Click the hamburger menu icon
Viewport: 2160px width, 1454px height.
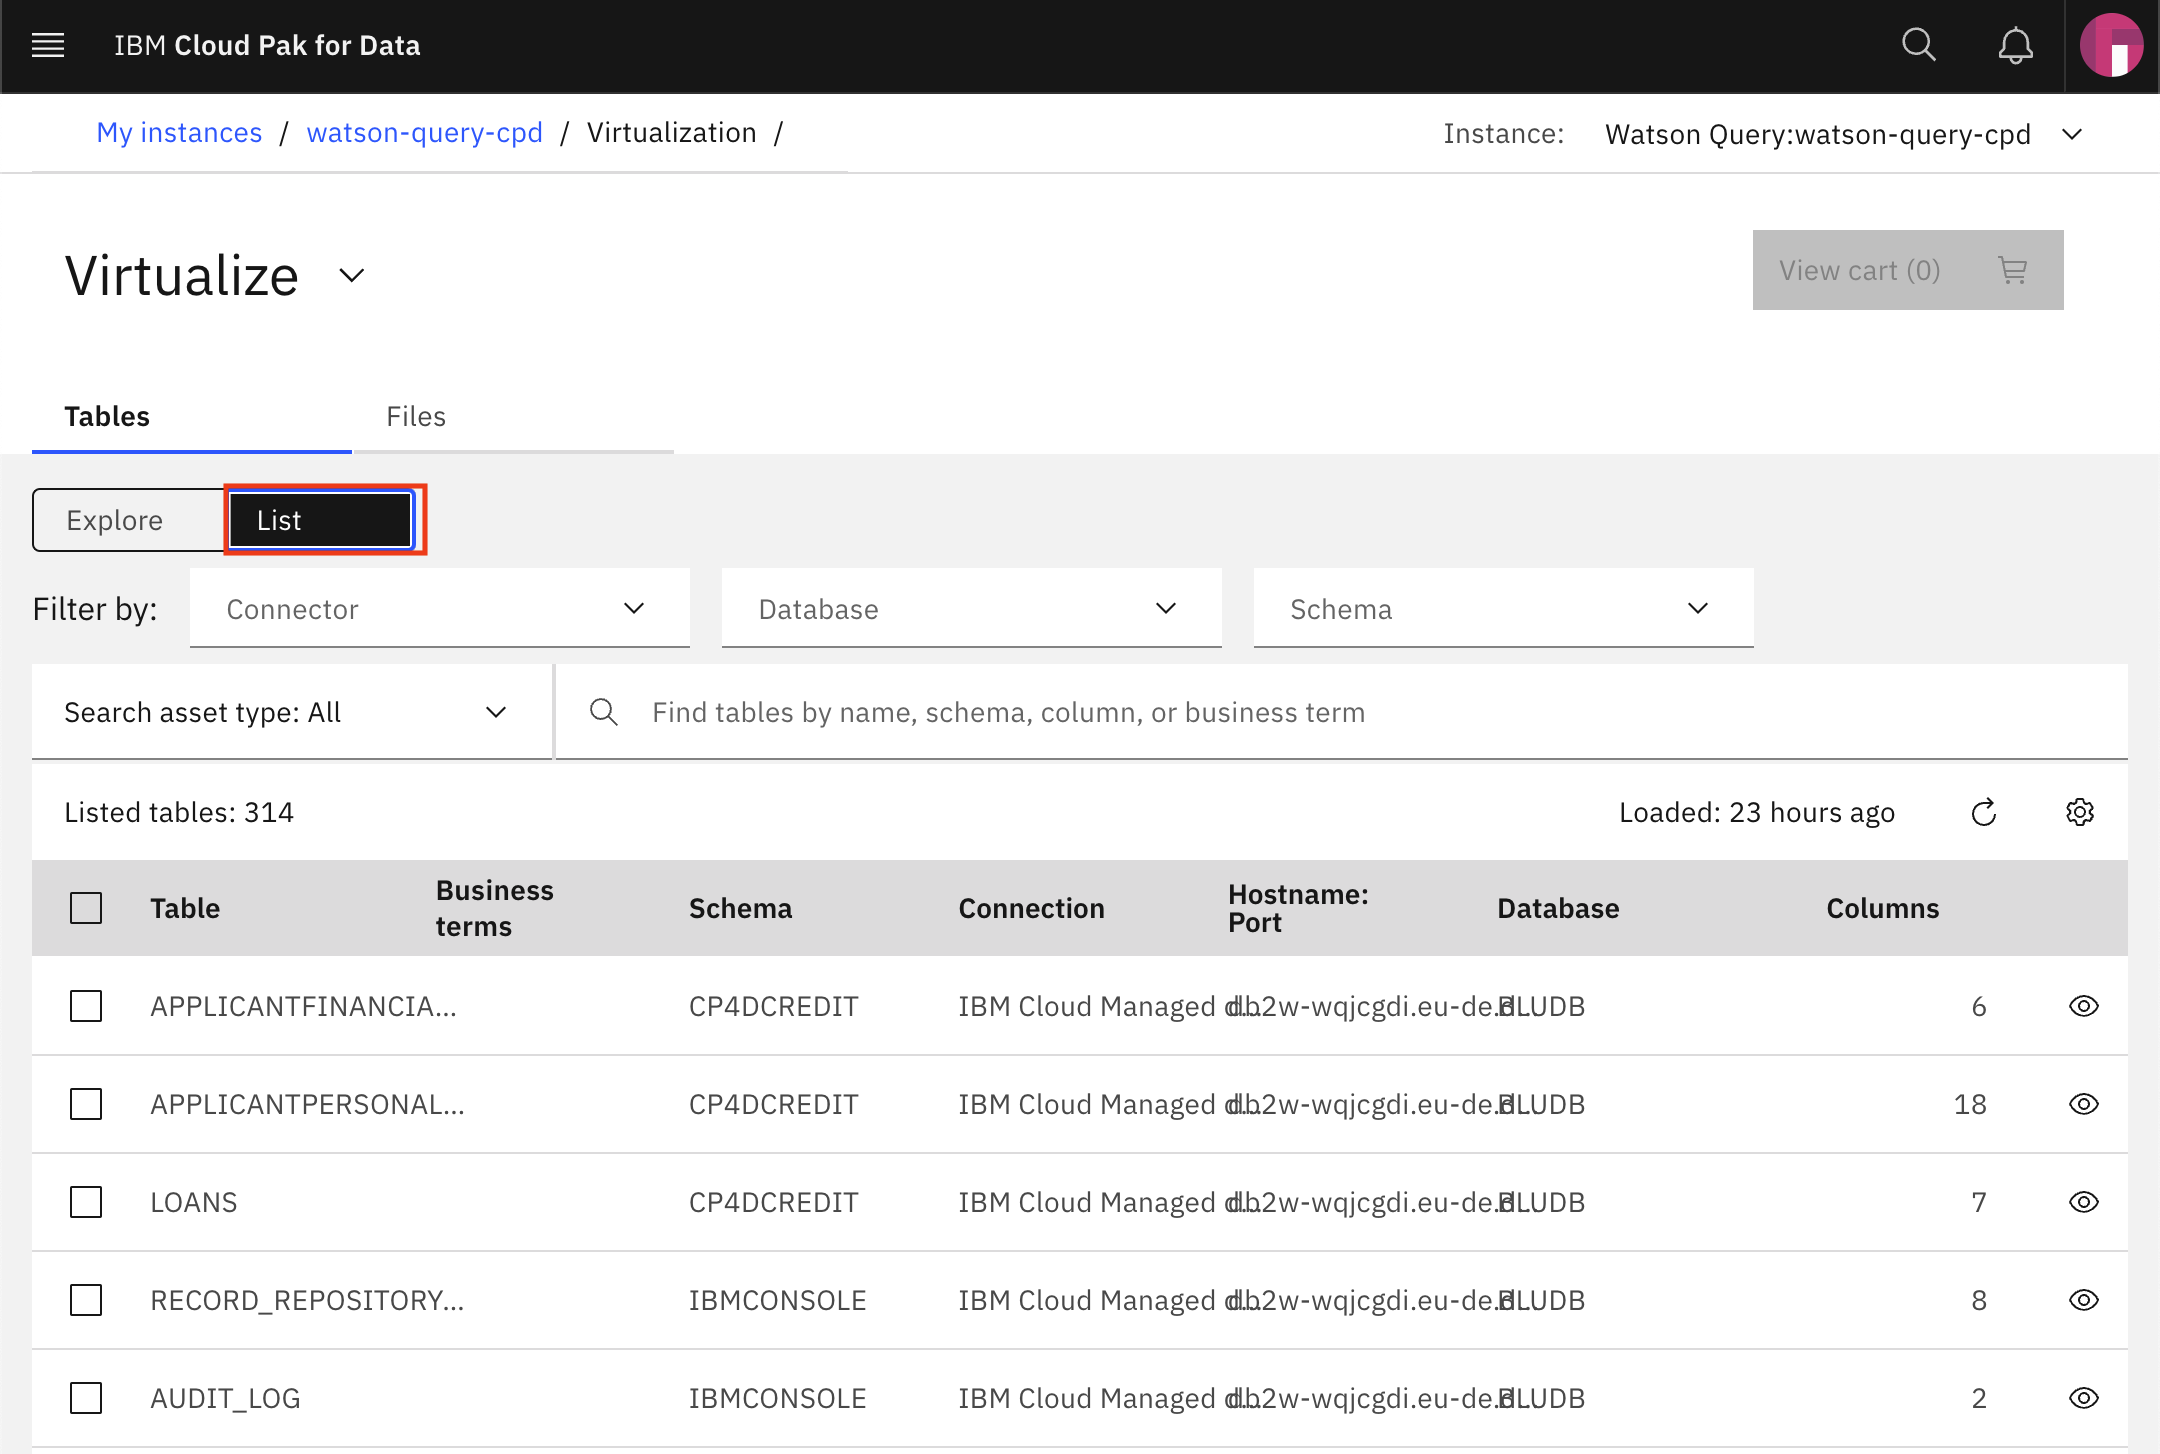coord(47,44)
